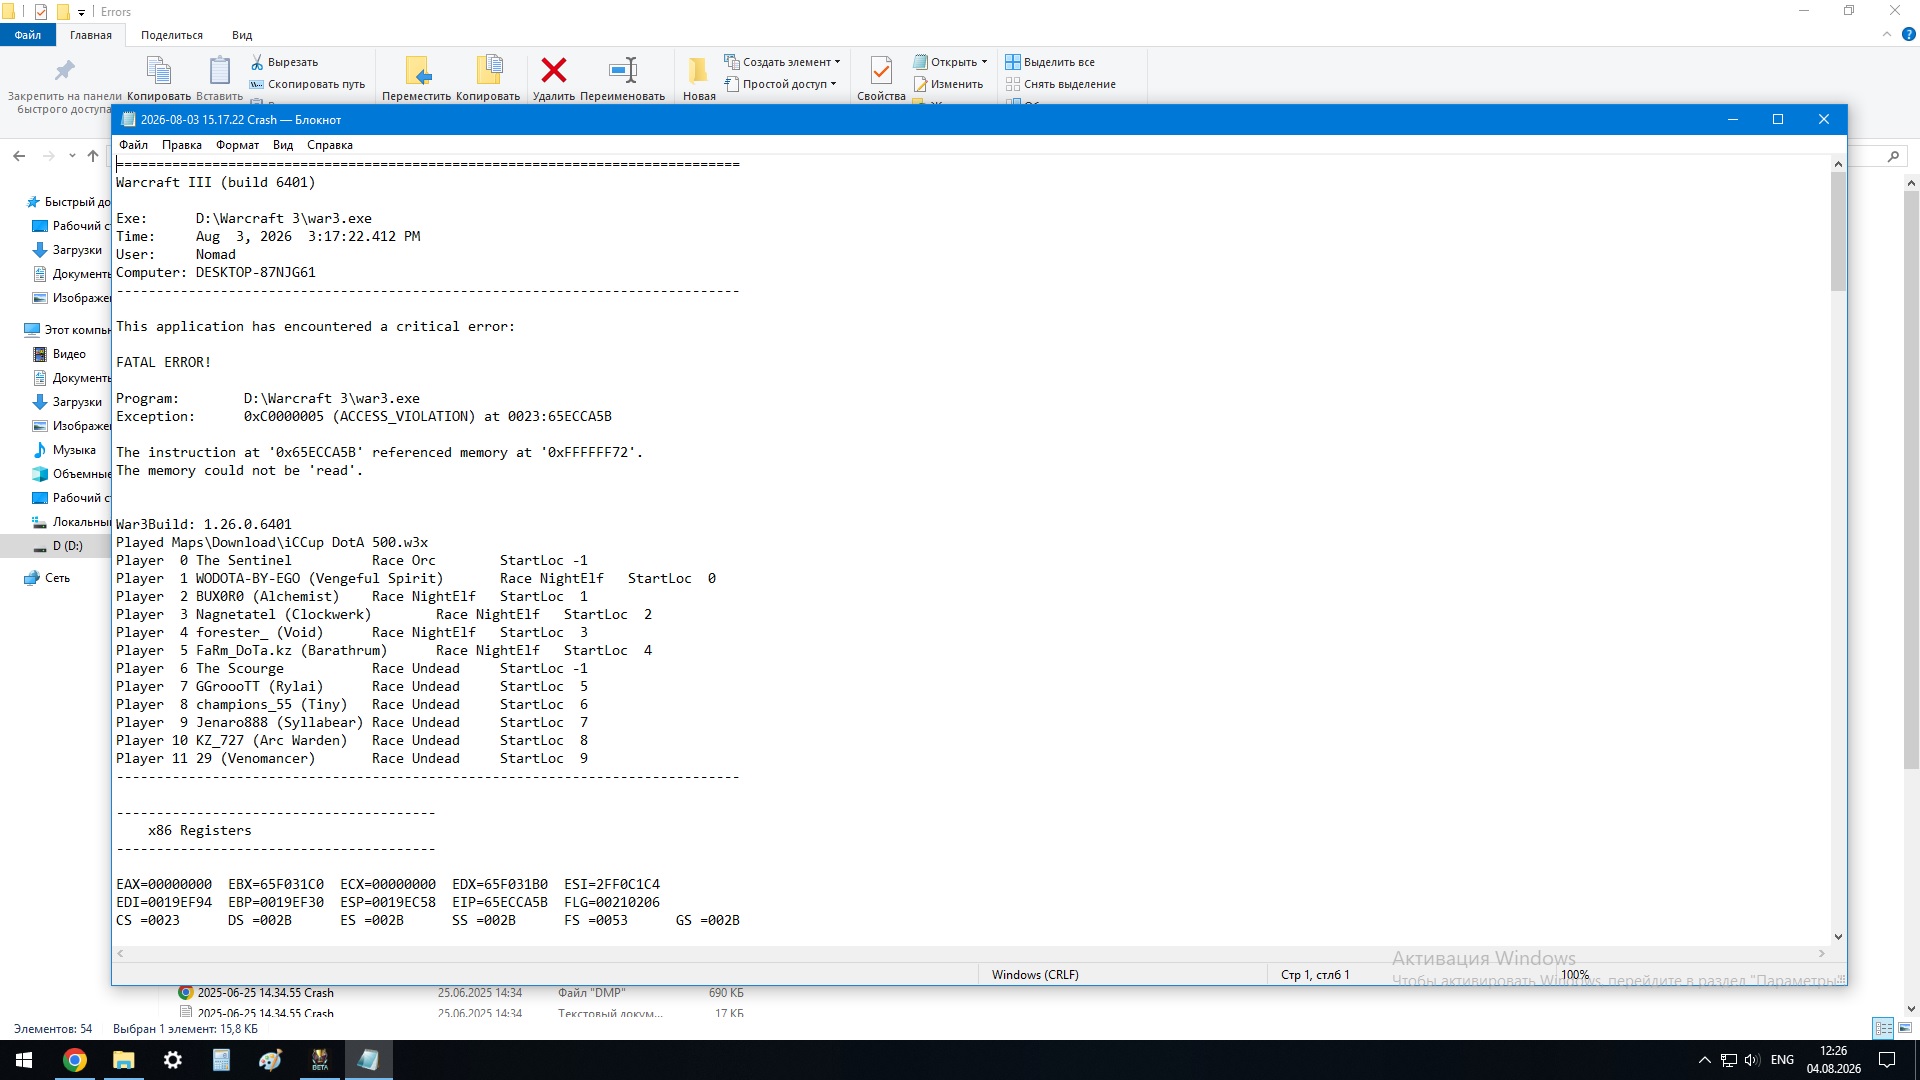Expand the Easy access (Простой доступ) dropdown
Viewport: 1920px width, 1080px height.
click(x=833, y=84)
